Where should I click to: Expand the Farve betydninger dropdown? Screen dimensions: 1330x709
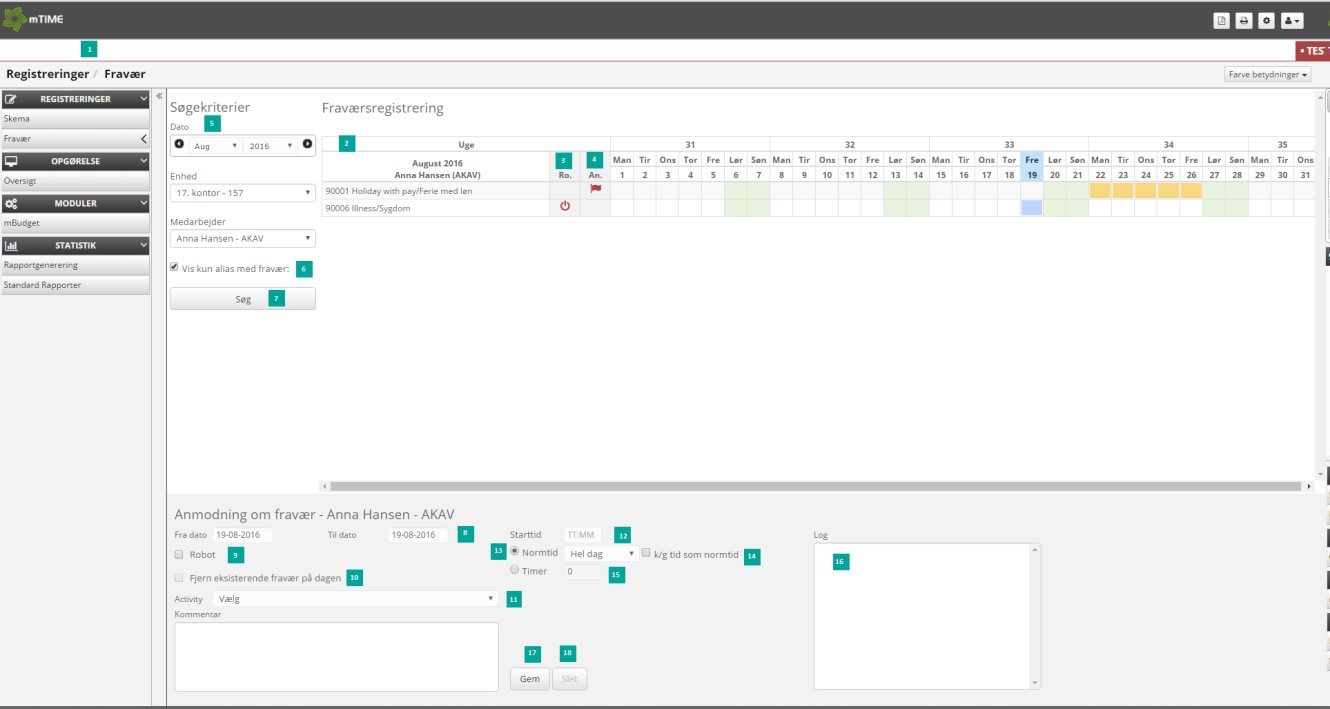coord(1267,75)
